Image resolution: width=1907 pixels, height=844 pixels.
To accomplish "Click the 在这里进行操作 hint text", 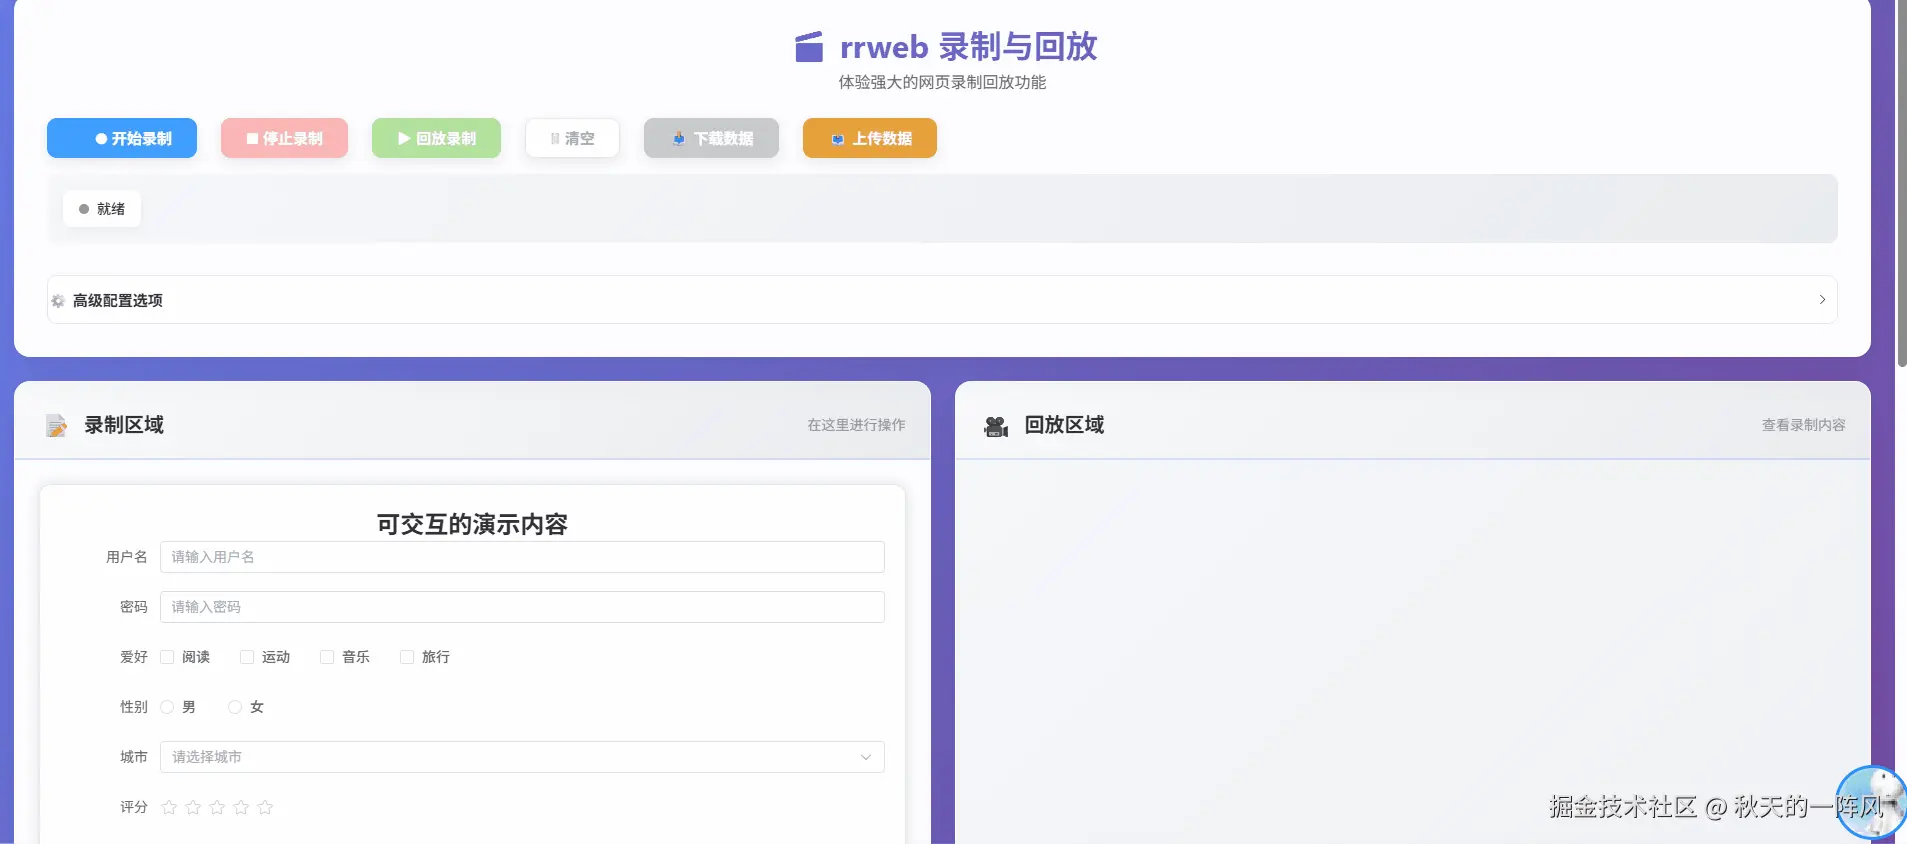I will [x=856, y=425].
